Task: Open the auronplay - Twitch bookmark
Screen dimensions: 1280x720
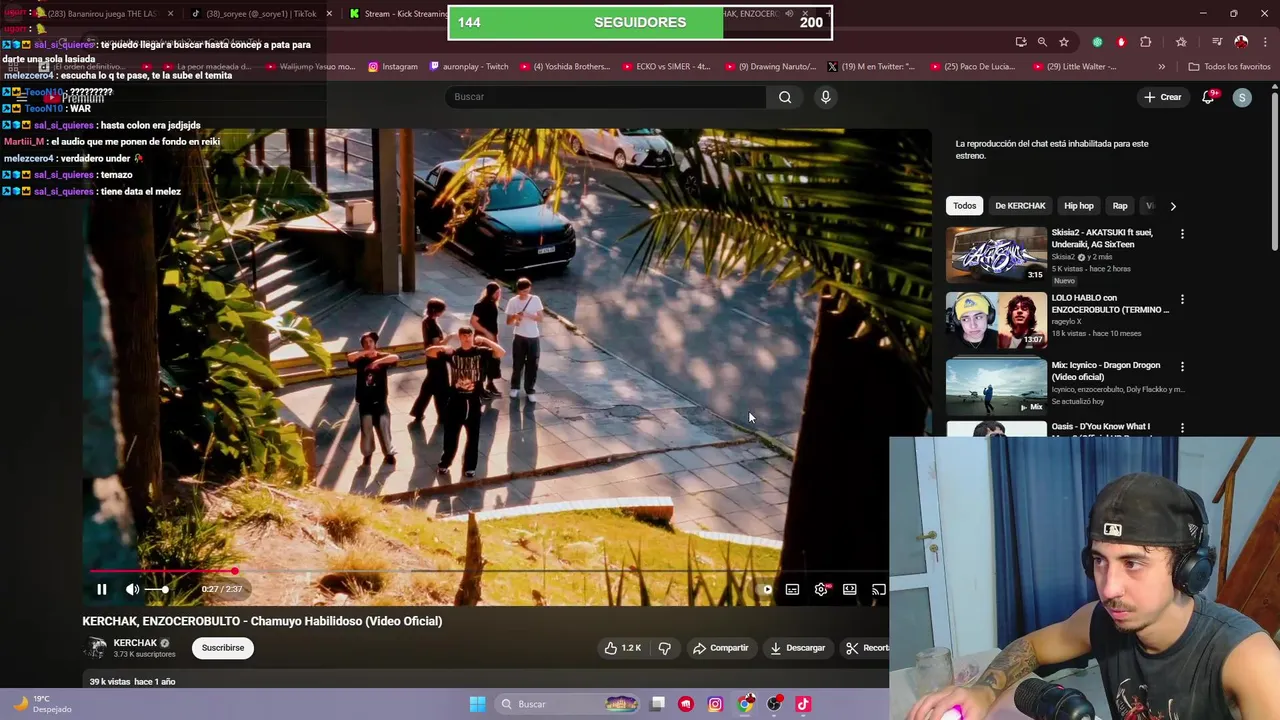Action: click(x=469, y=67)
